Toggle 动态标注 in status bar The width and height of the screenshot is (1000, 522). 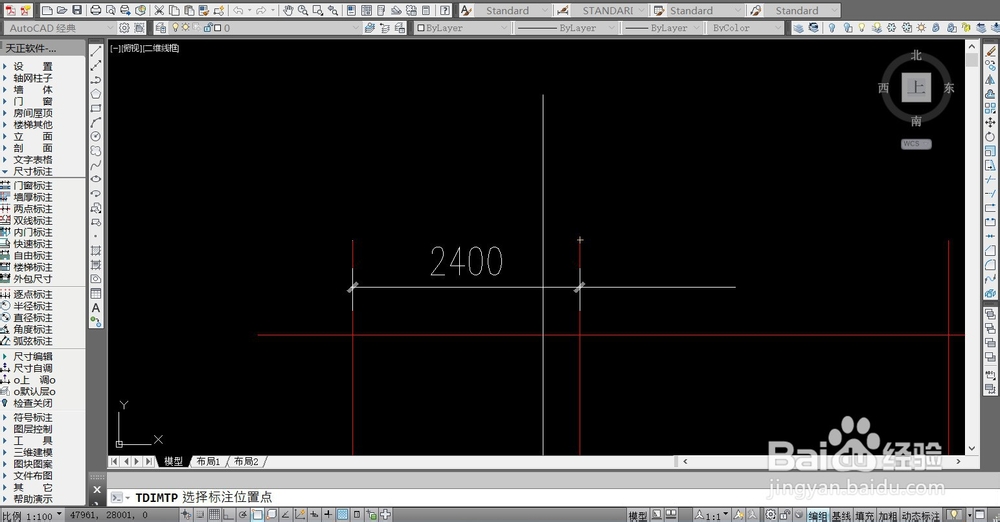921,516
